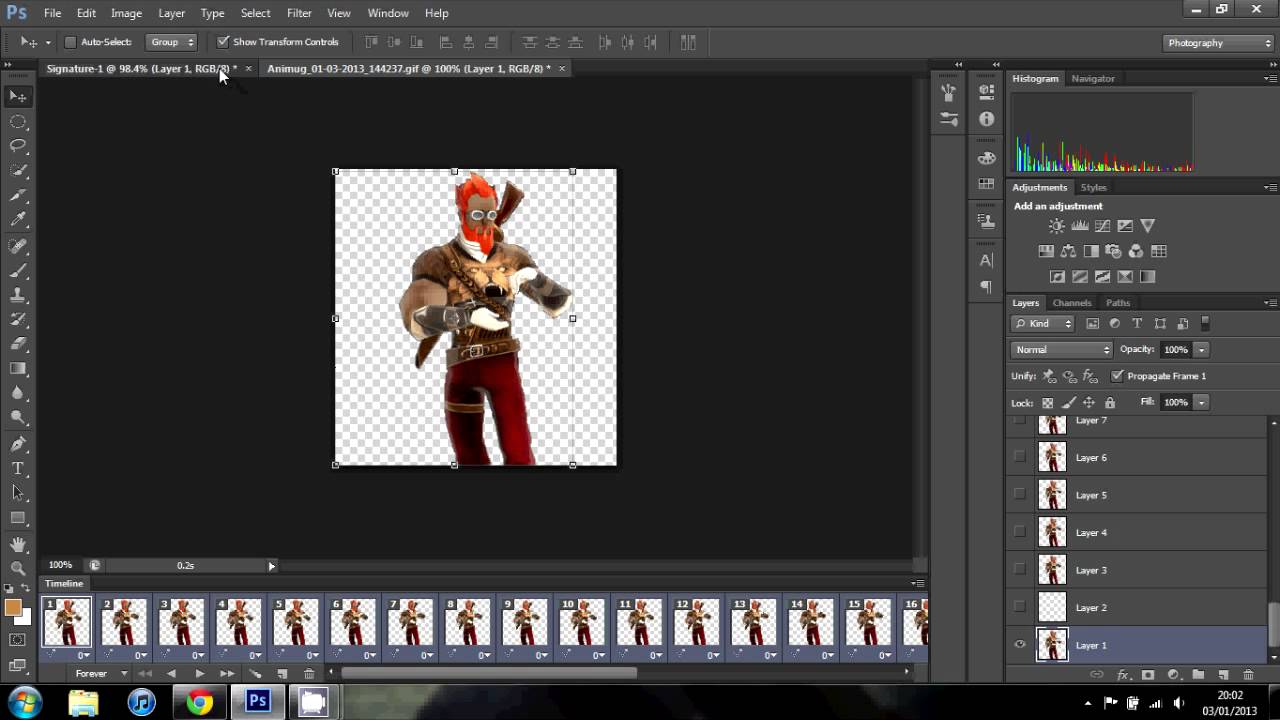Add a Curves adjustment
The image size is (1280, 720).
(1102, 226)
